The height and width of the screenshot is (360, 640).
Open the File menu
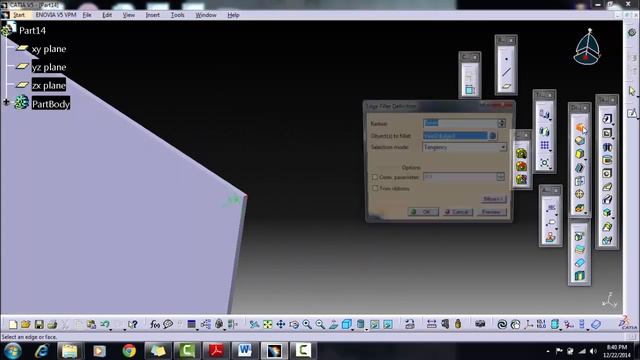(87, 15)
